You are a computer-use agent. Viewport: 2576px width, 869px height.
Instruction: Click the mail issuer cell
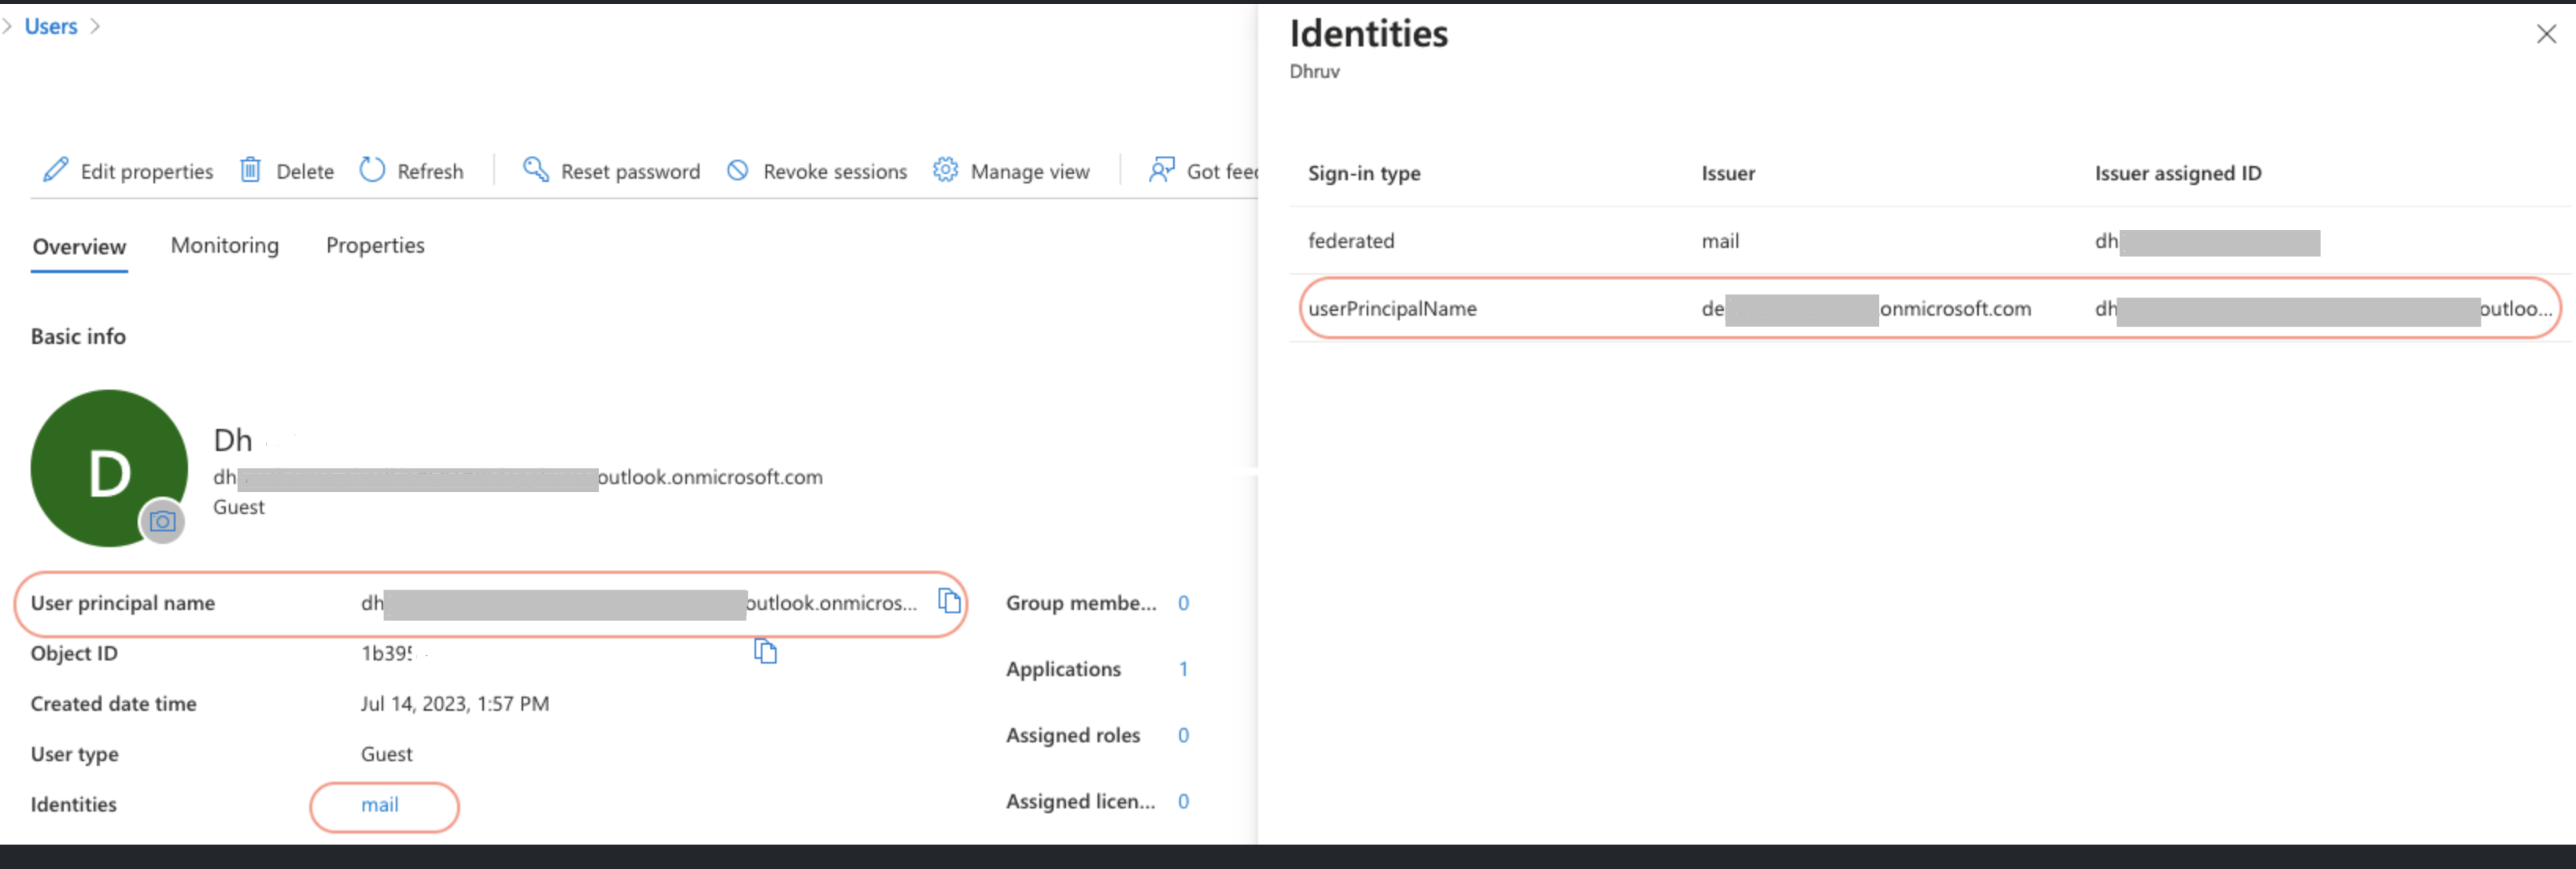pos(1720,241)
